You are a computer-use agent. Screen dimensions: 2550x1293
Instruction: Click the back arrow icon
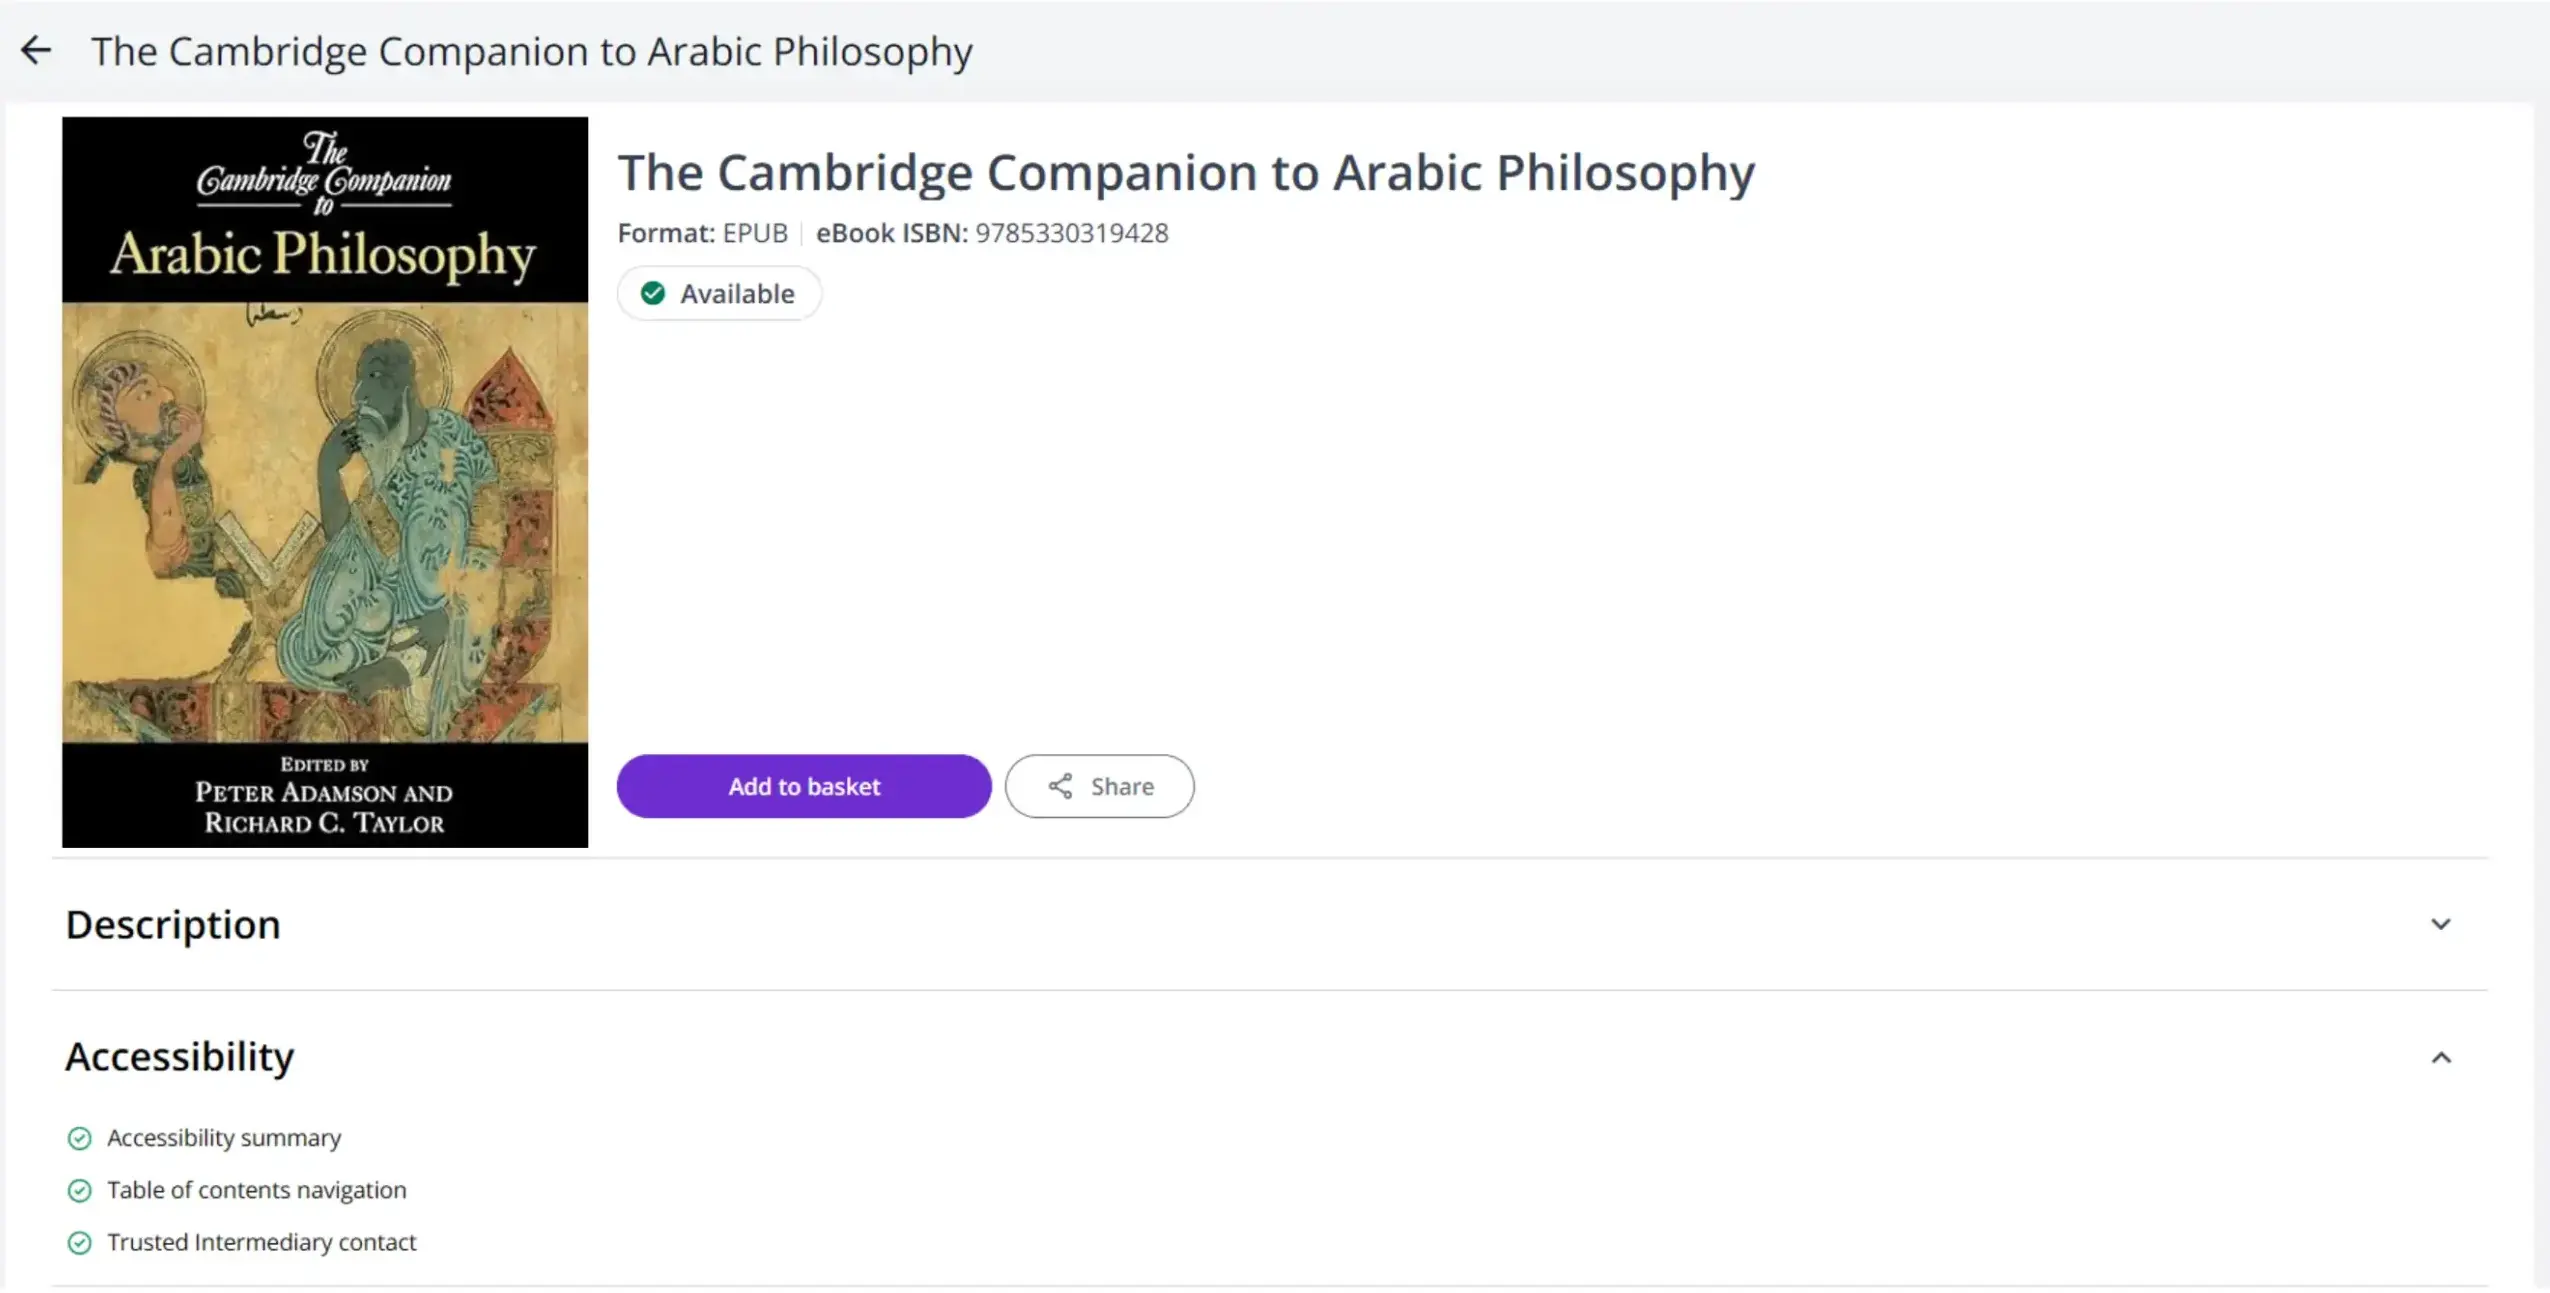pyautogui.click(x=36, y=50)
